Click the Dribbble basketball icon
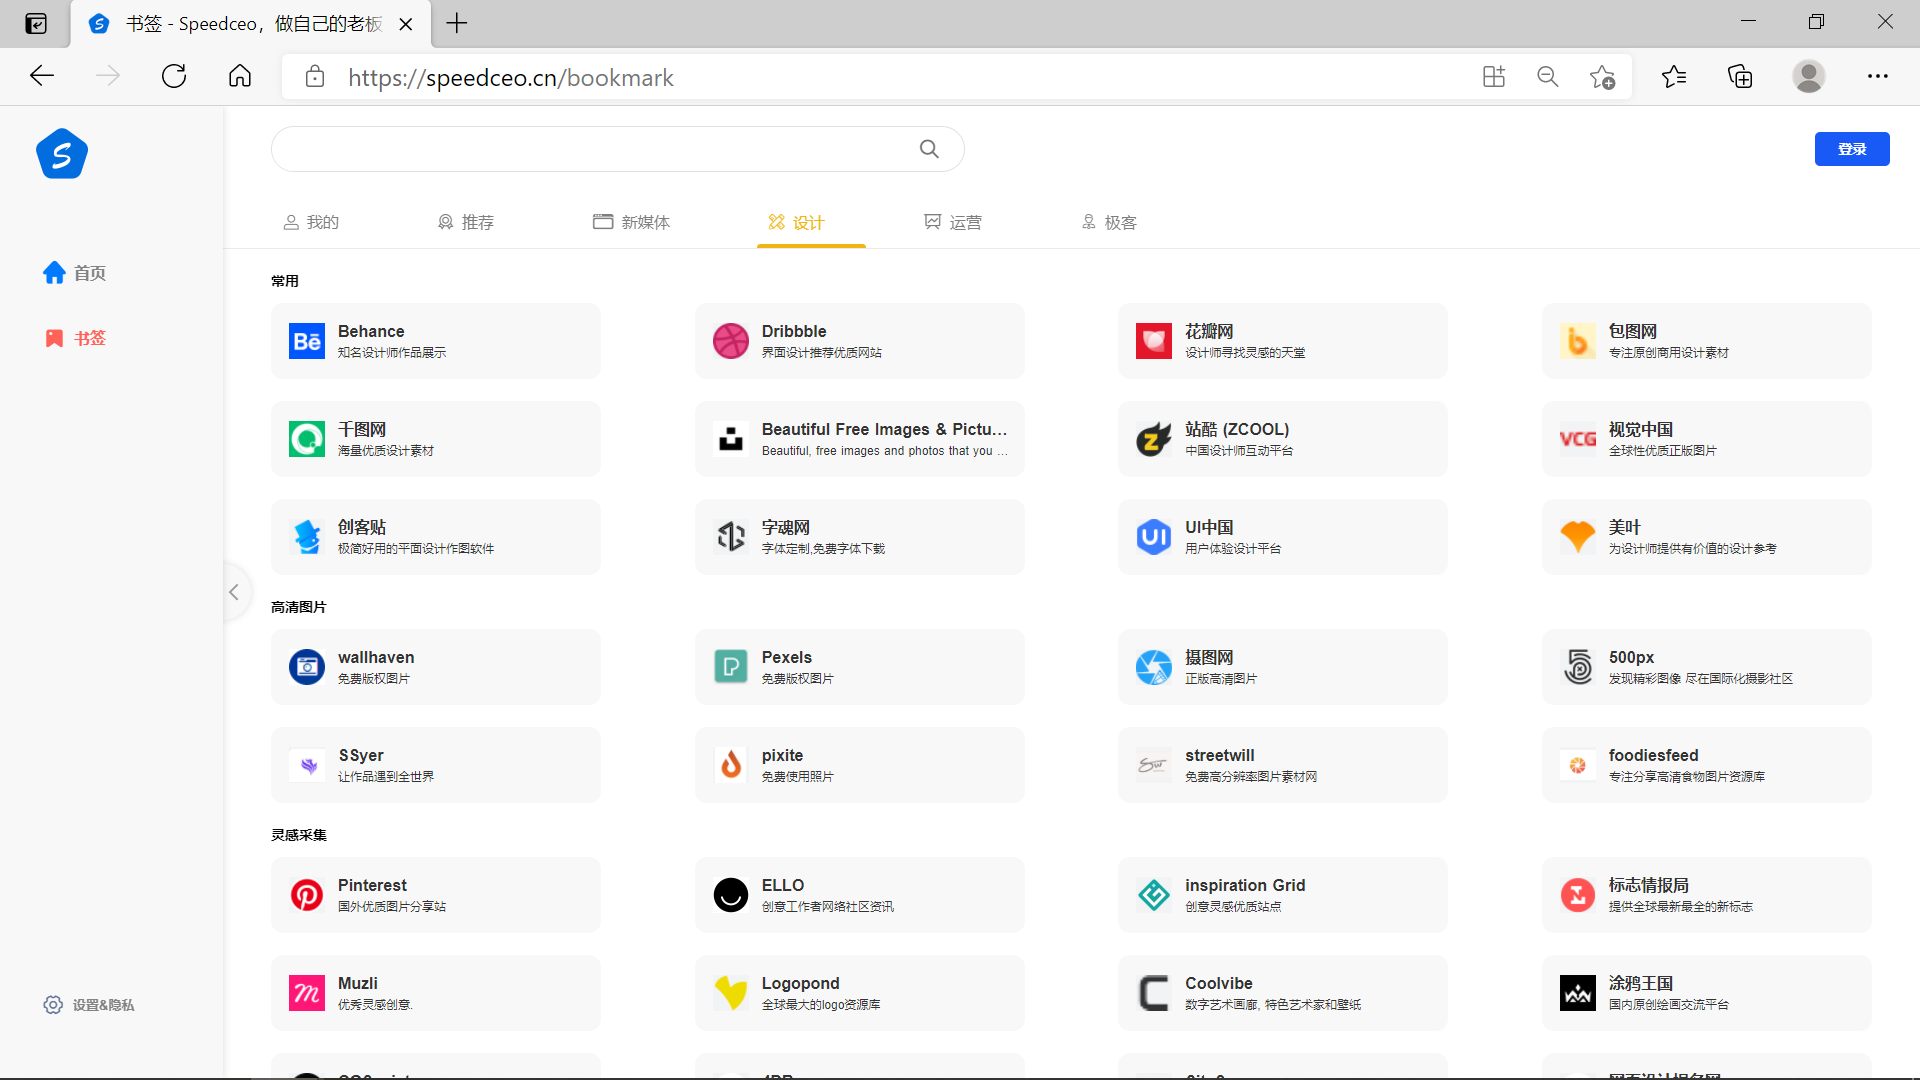The image size is (1920, 1080). click(731, 341)
